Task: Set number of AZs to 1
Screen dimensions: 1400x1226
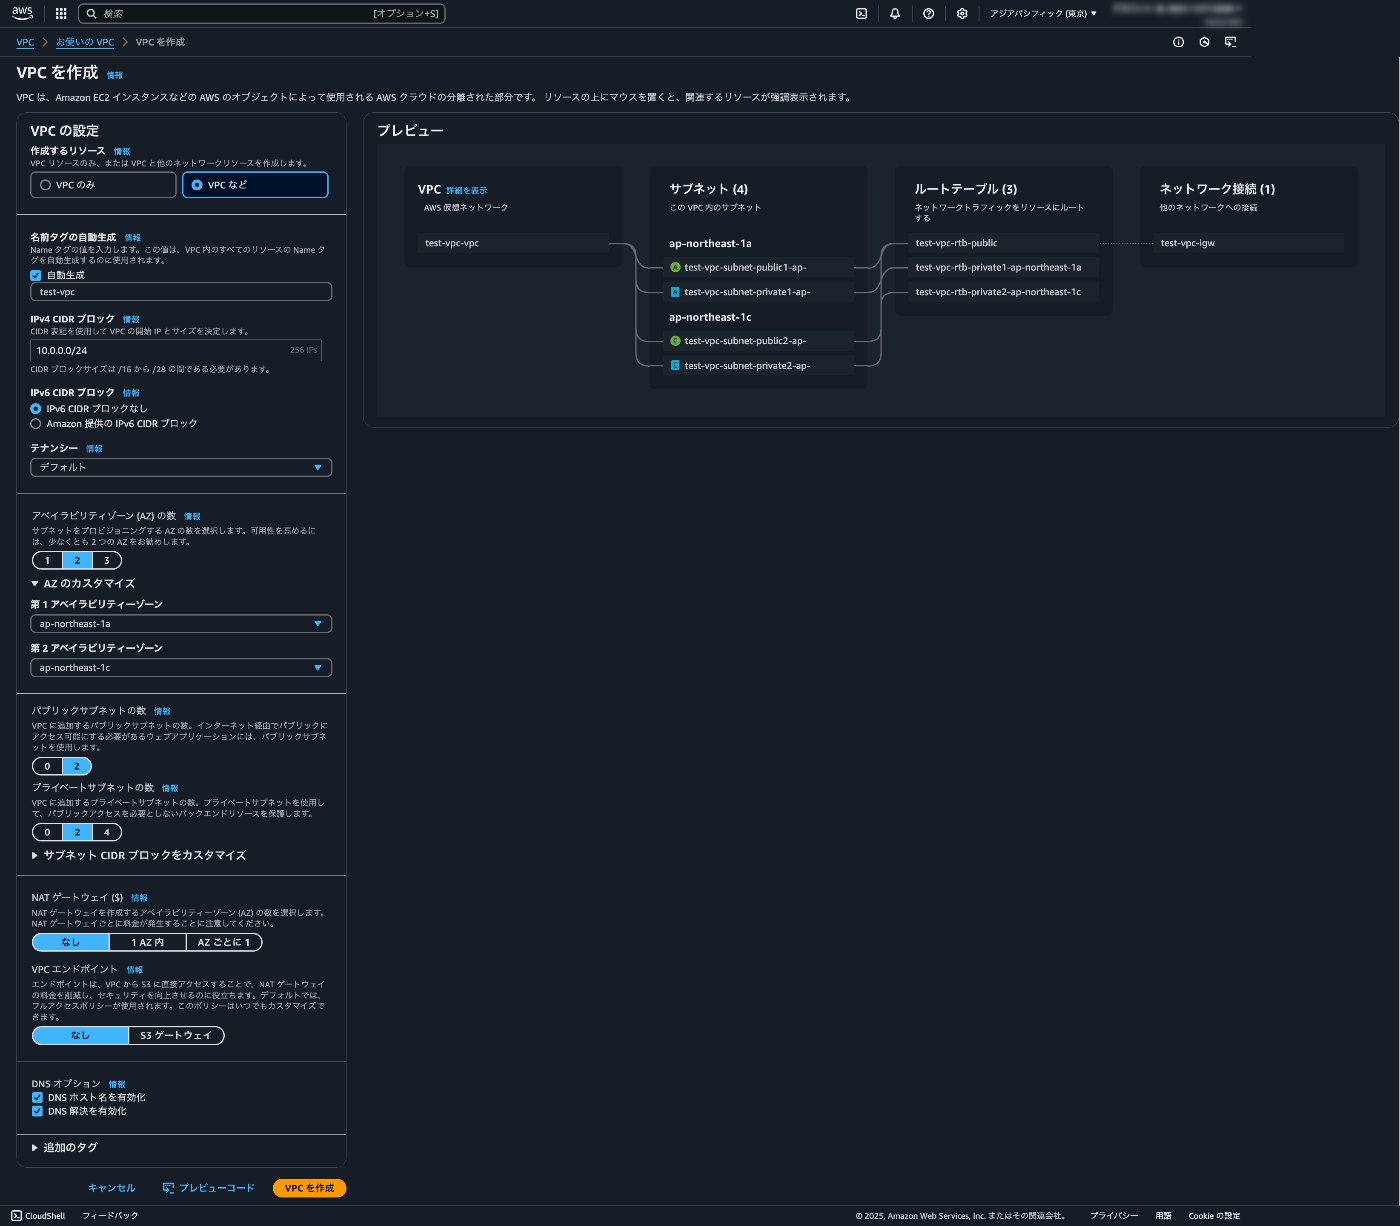Action: pos(47,561)
